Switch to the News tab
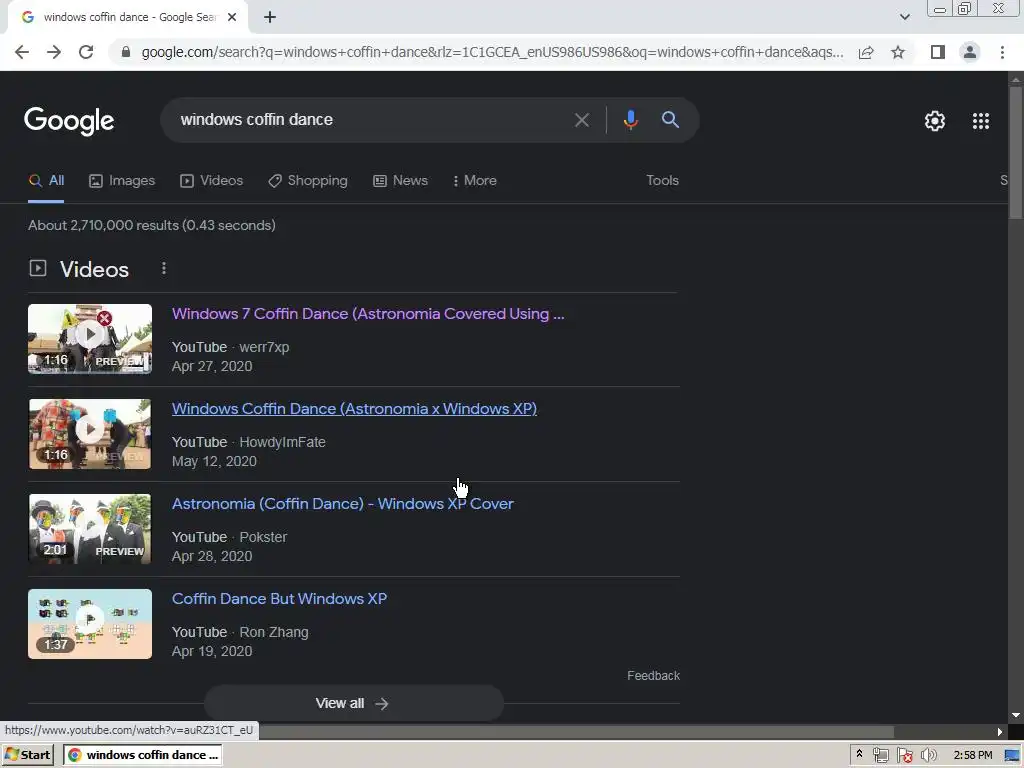This screenshot has height=768, width=1024. pyautogui.click(x=400, y=181)
